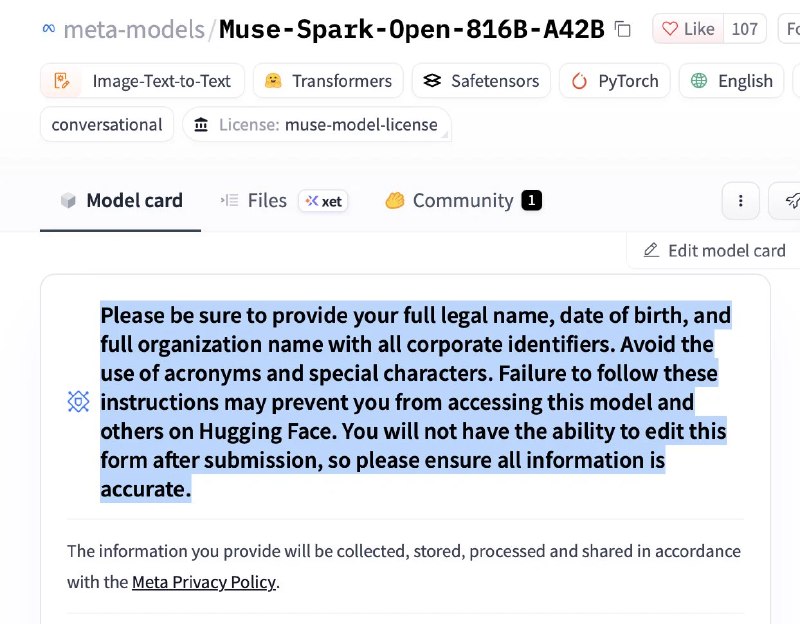Open the Model card tab
This screenshot has width=800, height=624.
[121, 201]
